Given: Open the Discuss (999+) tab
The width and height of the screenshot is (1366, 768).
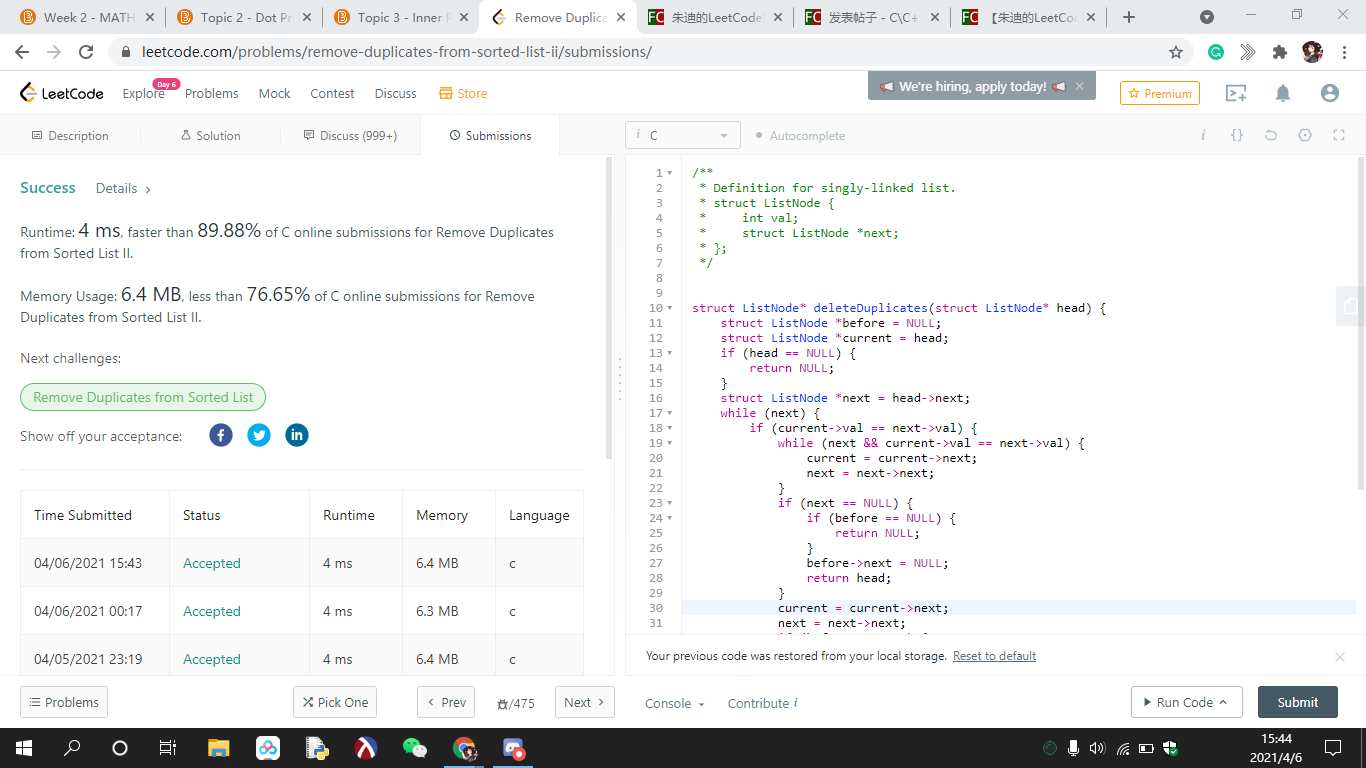Looking at the screenshot, I should [350, 135].
